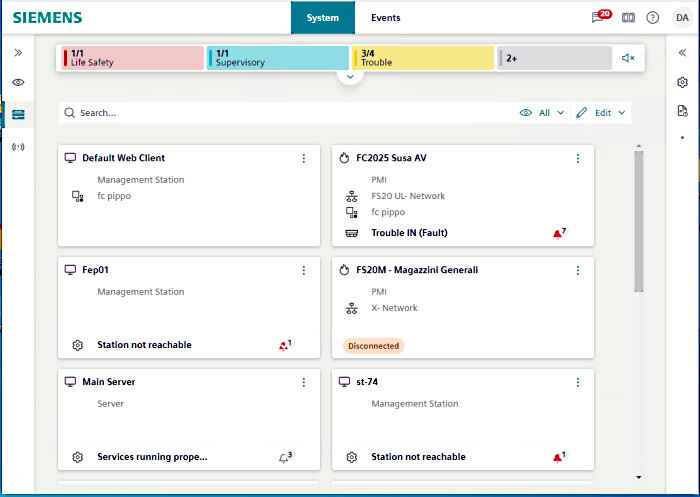Open the Life Safety 1/1 event category
Screen dimensions: 700x497
(133, 58)
